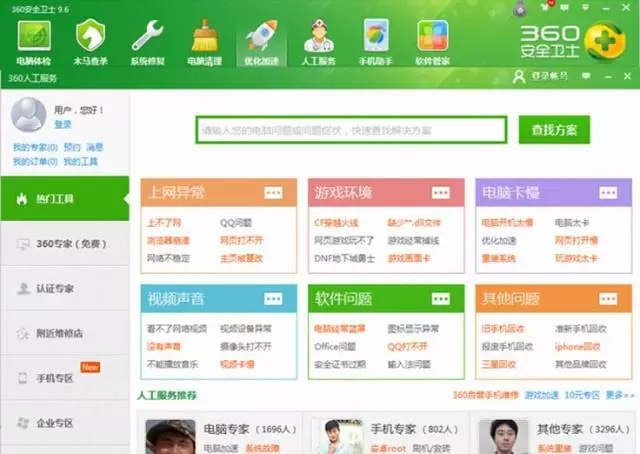640x454 pixels.
Task: Open the 没有声音 link
Action: pyautogui.click(x=164, y=347)
